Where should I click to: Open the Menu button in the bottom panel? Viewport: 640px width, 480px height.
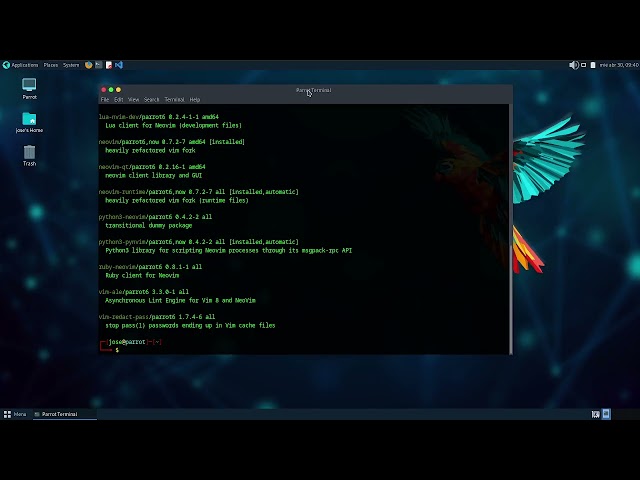[15, 414]
